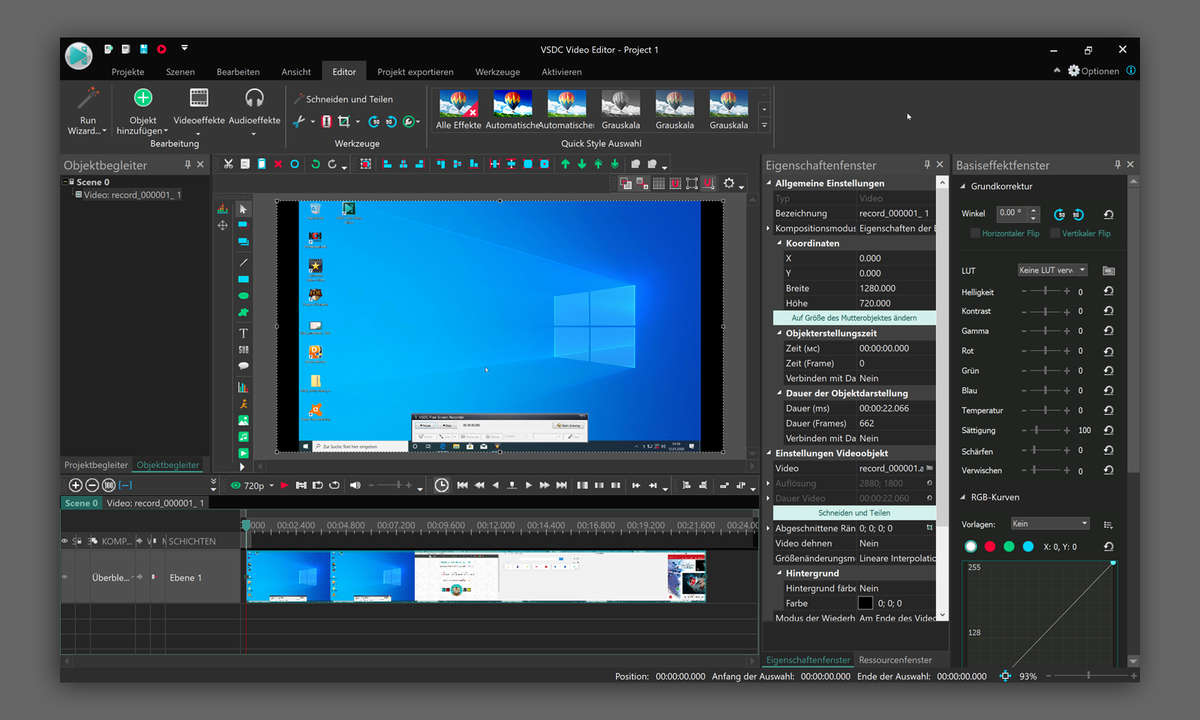Open Optionen at top right
The height and width of the screenshot is (720, 1200).
click(x=1094, y=71)
